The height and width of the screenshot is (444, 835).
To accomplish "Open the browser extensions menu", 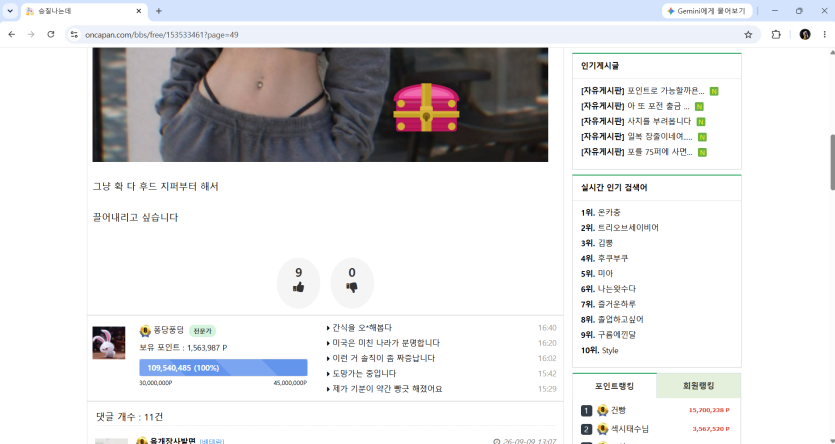I will point(776,35).
